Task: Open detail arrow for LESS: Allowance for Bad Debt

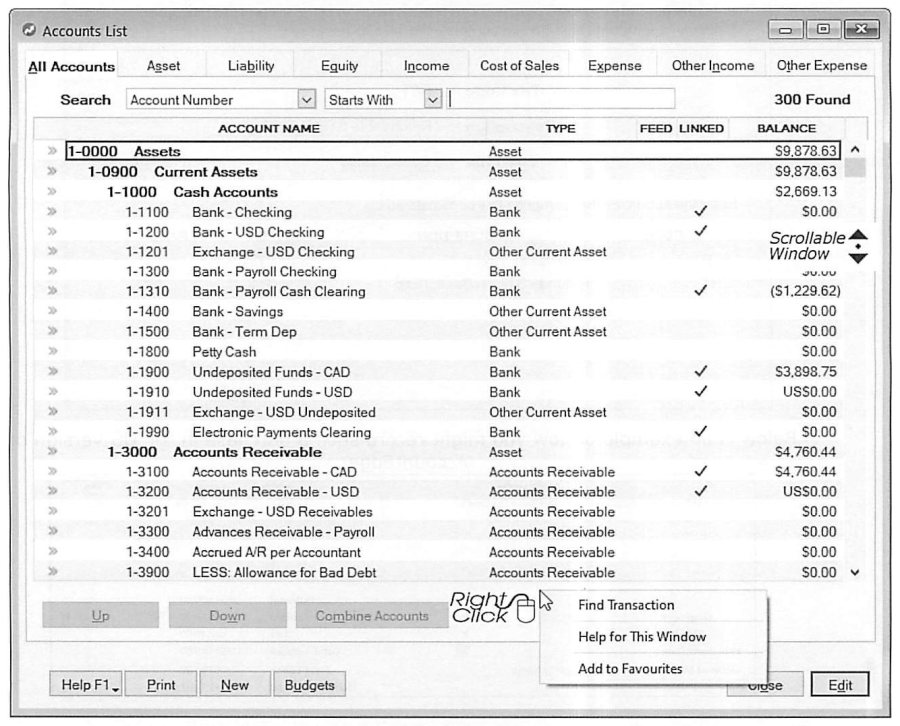Action: 52,571
